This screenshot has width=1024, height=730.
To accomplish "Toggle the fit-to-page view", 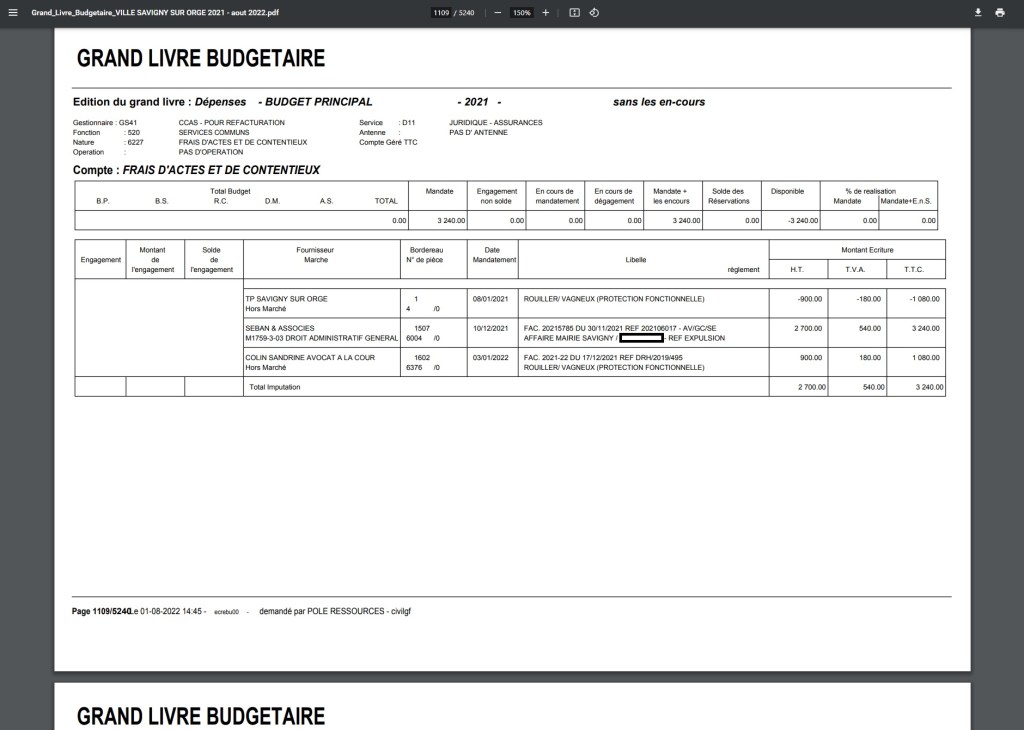I will [572, 13].
